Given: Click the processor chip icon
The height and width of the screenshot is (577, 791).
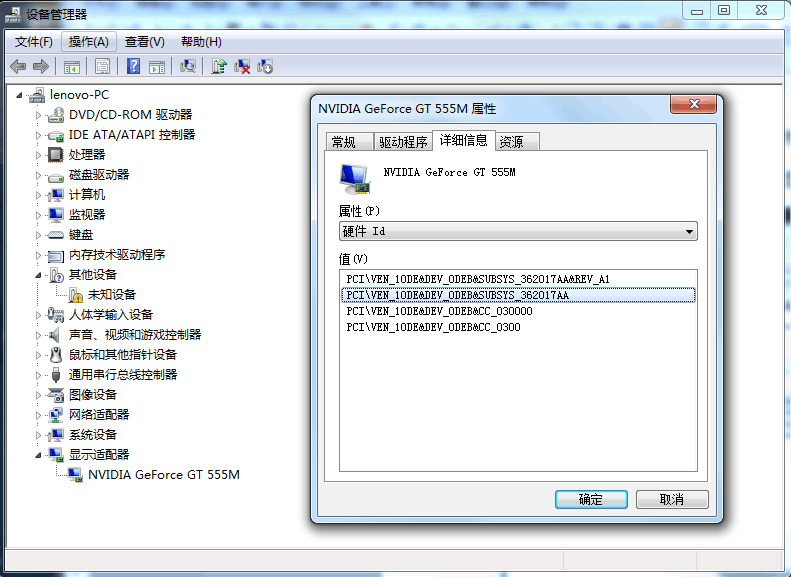Looking at the screenshot, I should click(55, 155).
